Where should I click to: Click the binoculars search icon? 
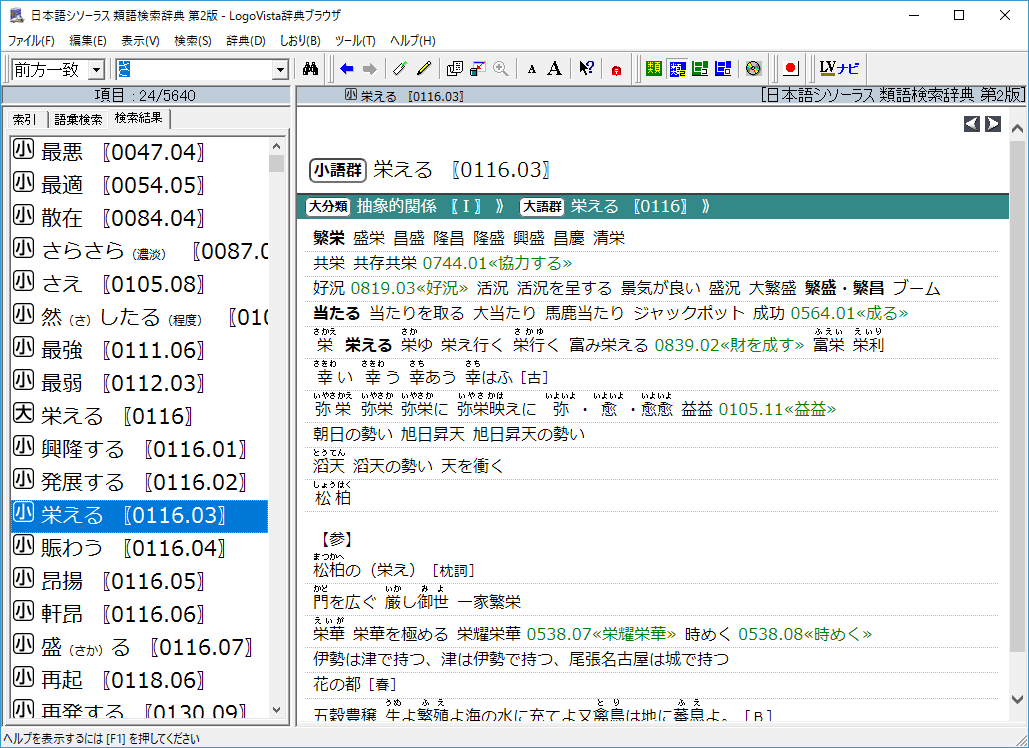[310, 69]
